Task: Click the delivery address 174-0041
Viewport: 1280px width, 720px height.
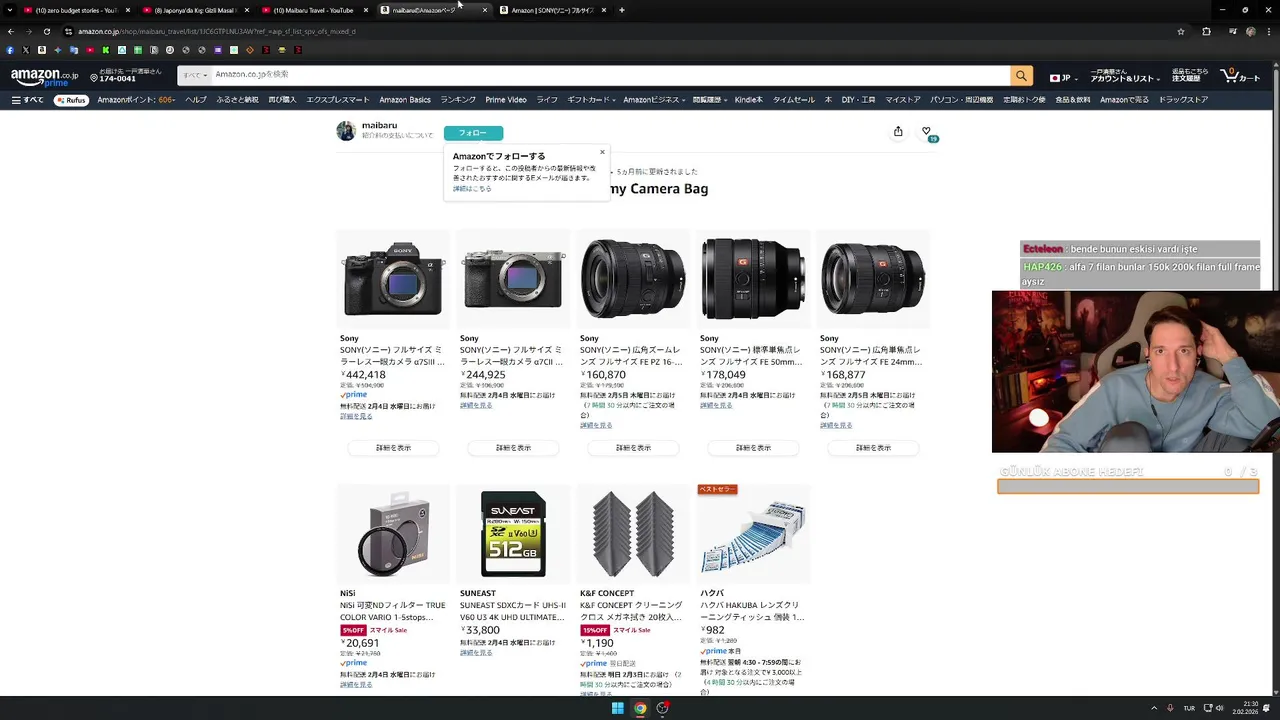Action: 125,76
